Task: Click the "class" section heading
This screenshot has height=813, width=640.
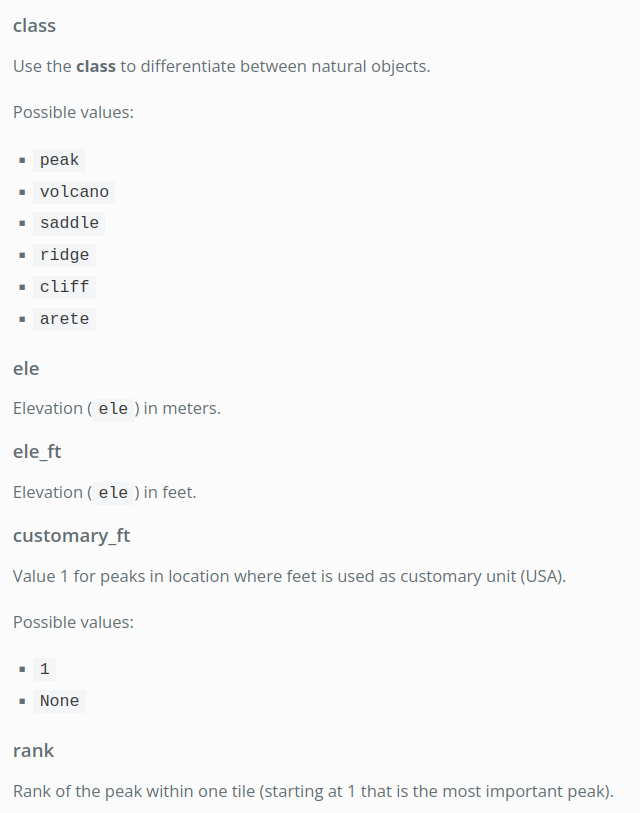Action: 35,25
